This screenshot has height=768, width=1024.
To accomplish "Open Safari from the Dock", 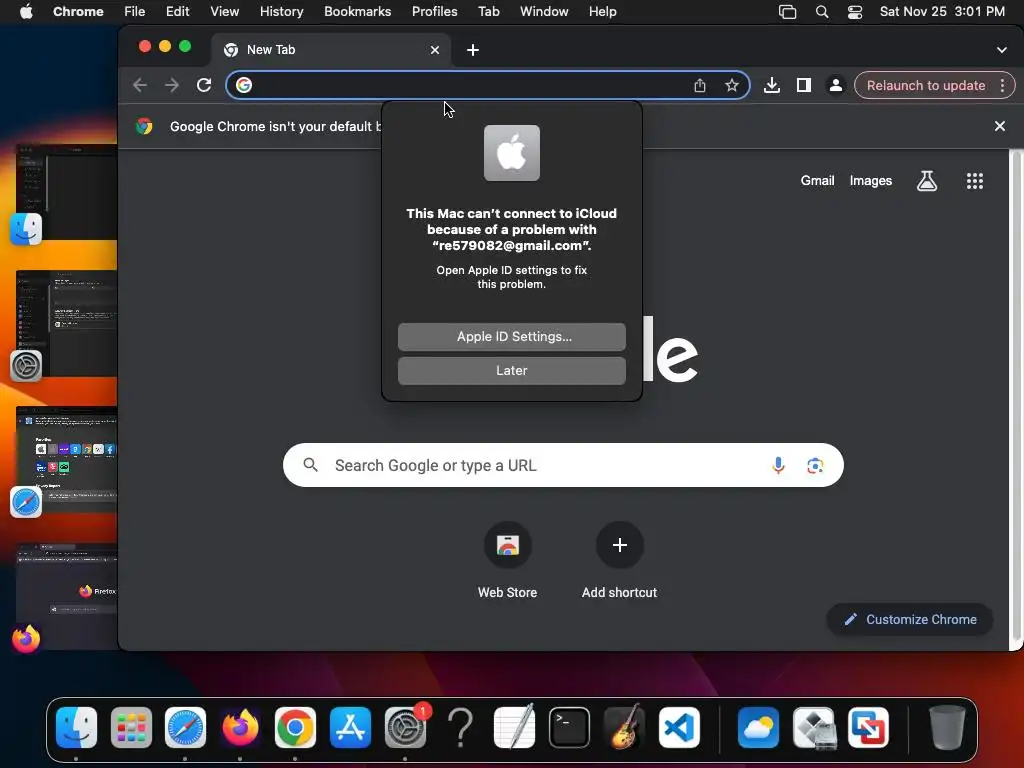I will (x=185, y=728).
